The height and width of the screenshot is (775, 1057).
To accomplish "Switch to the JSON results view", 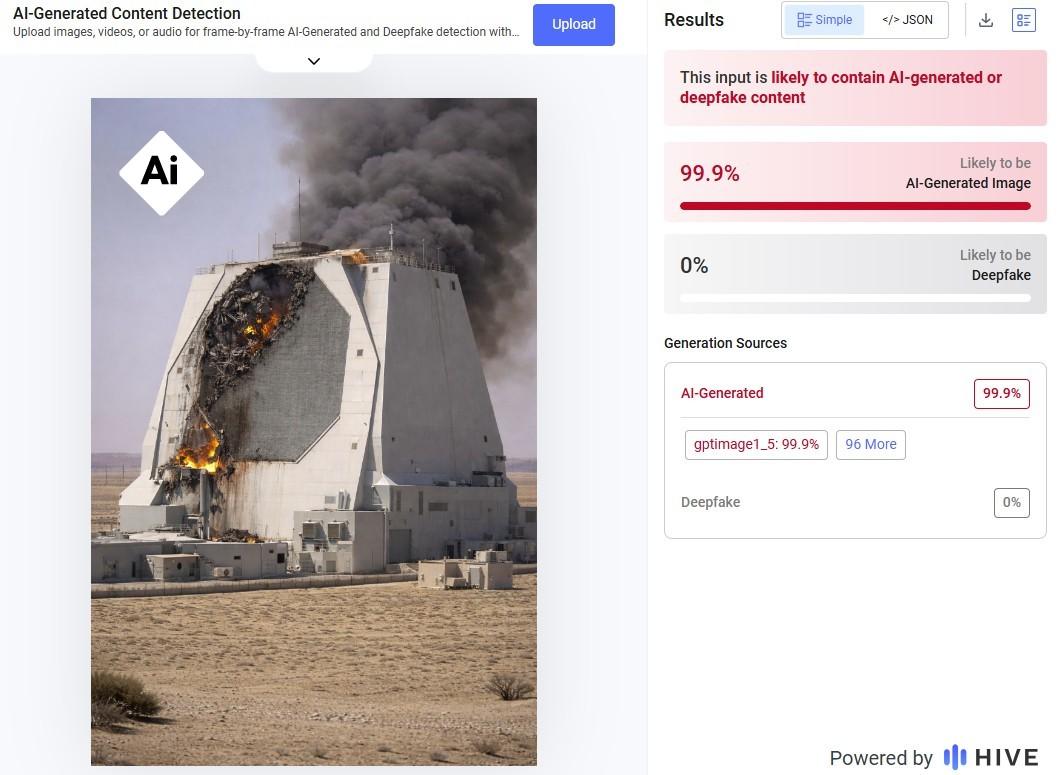I will [x=907, y=20].
